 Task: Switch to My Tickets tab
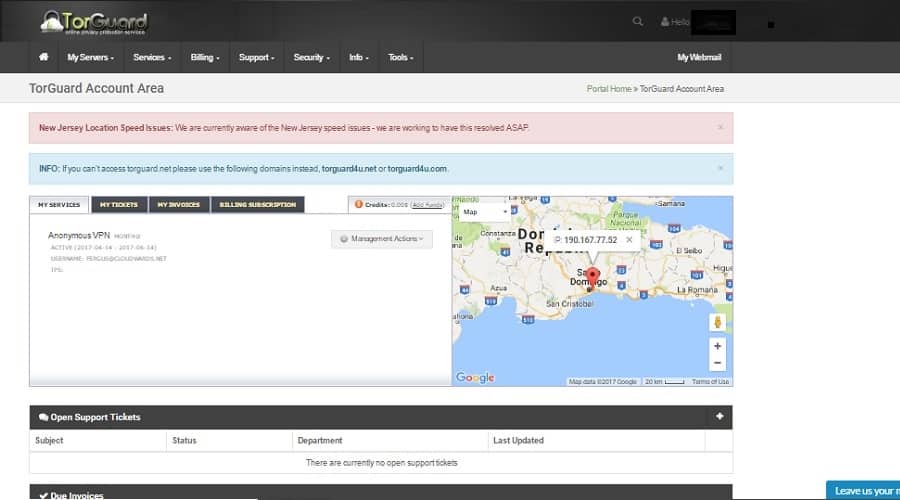click(119, 205)
